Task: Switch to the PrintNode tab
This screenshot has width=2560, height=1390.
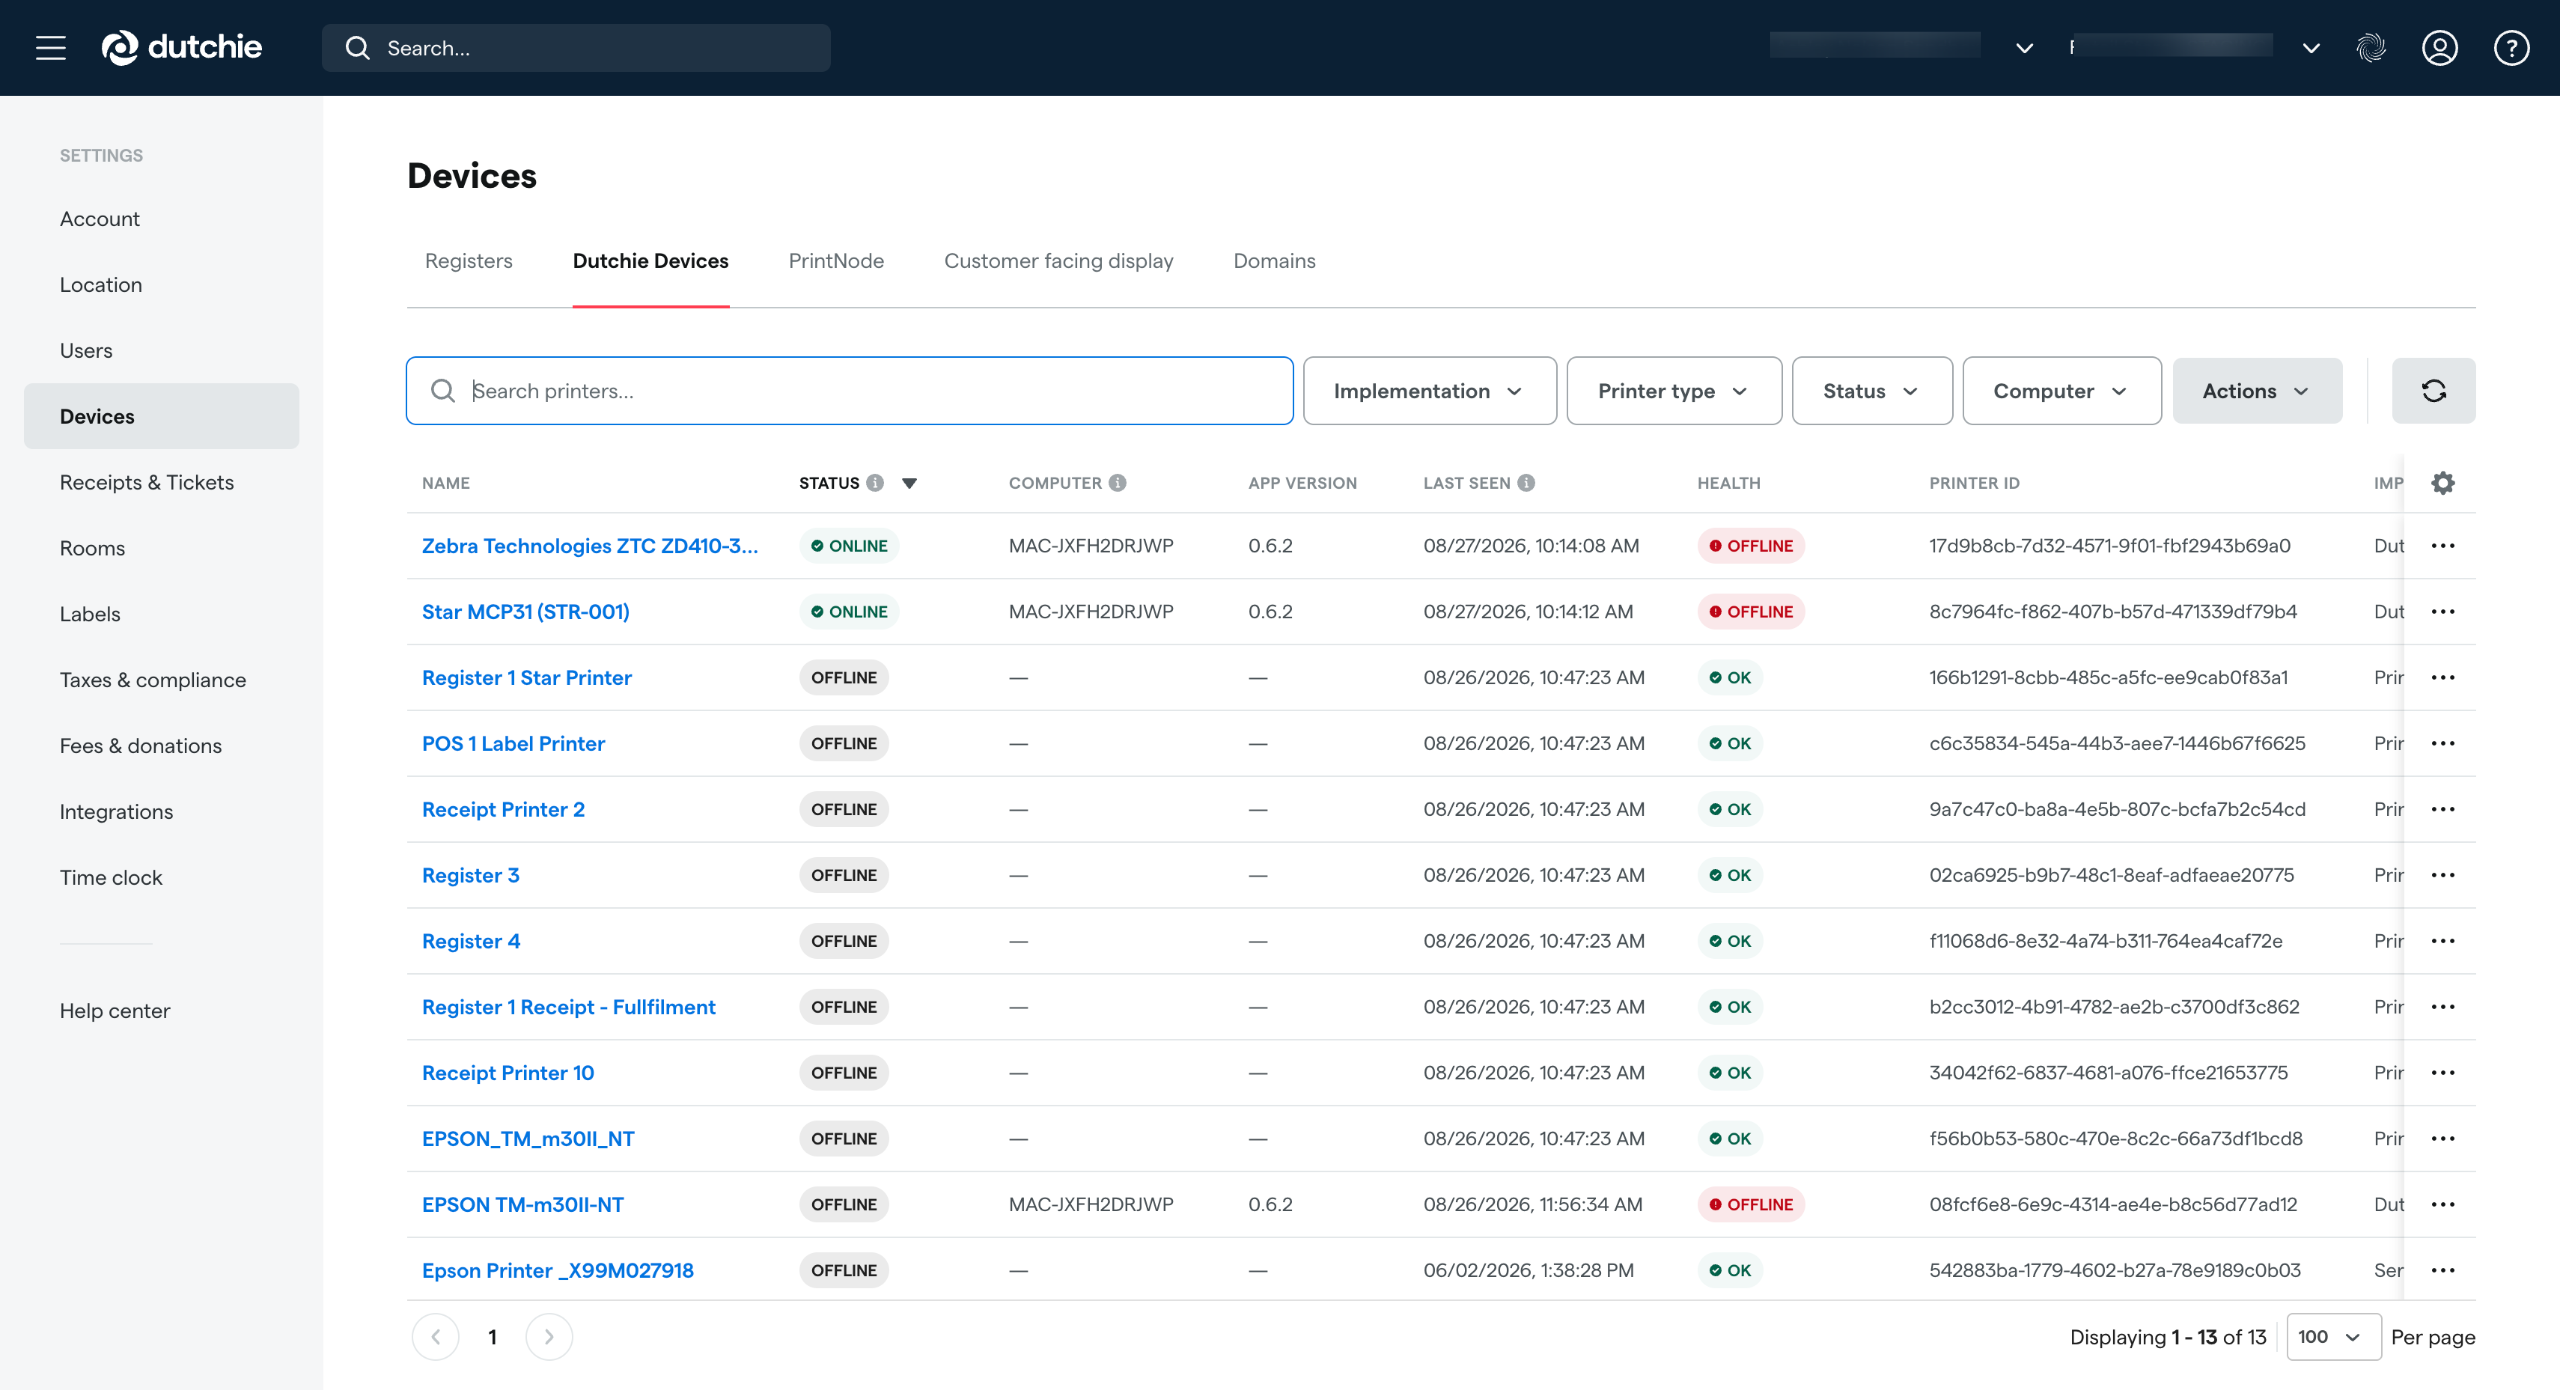Action: (x=836, y=261)
